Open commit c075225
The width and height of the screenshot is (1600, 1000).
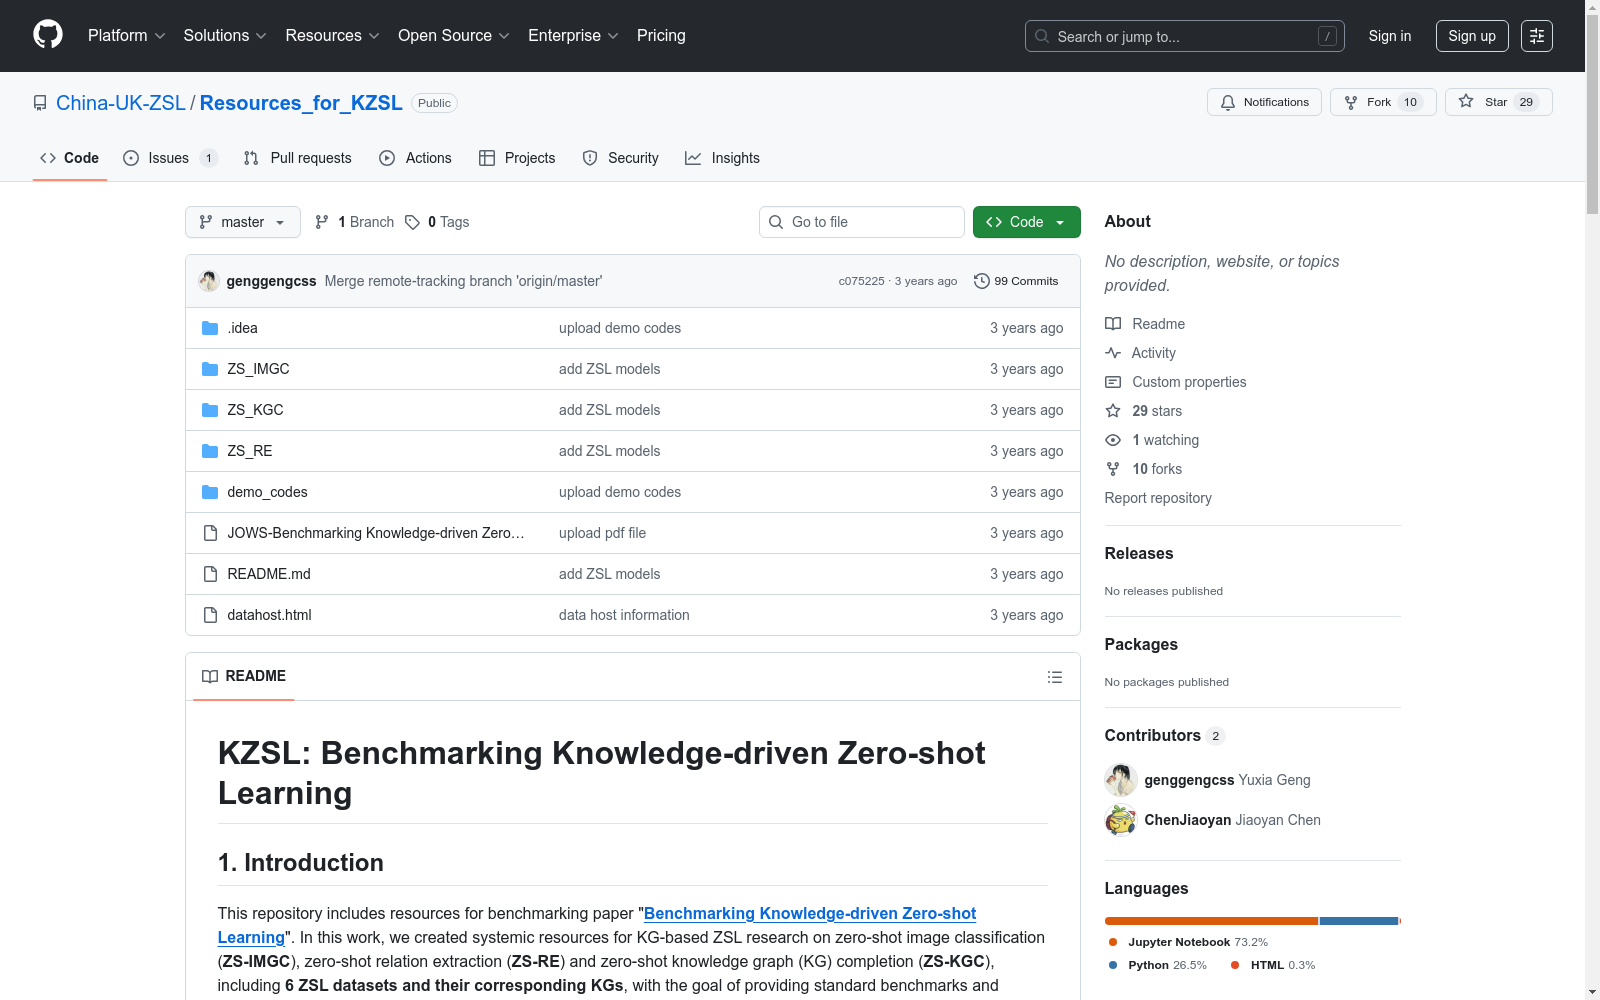point(861,281)
